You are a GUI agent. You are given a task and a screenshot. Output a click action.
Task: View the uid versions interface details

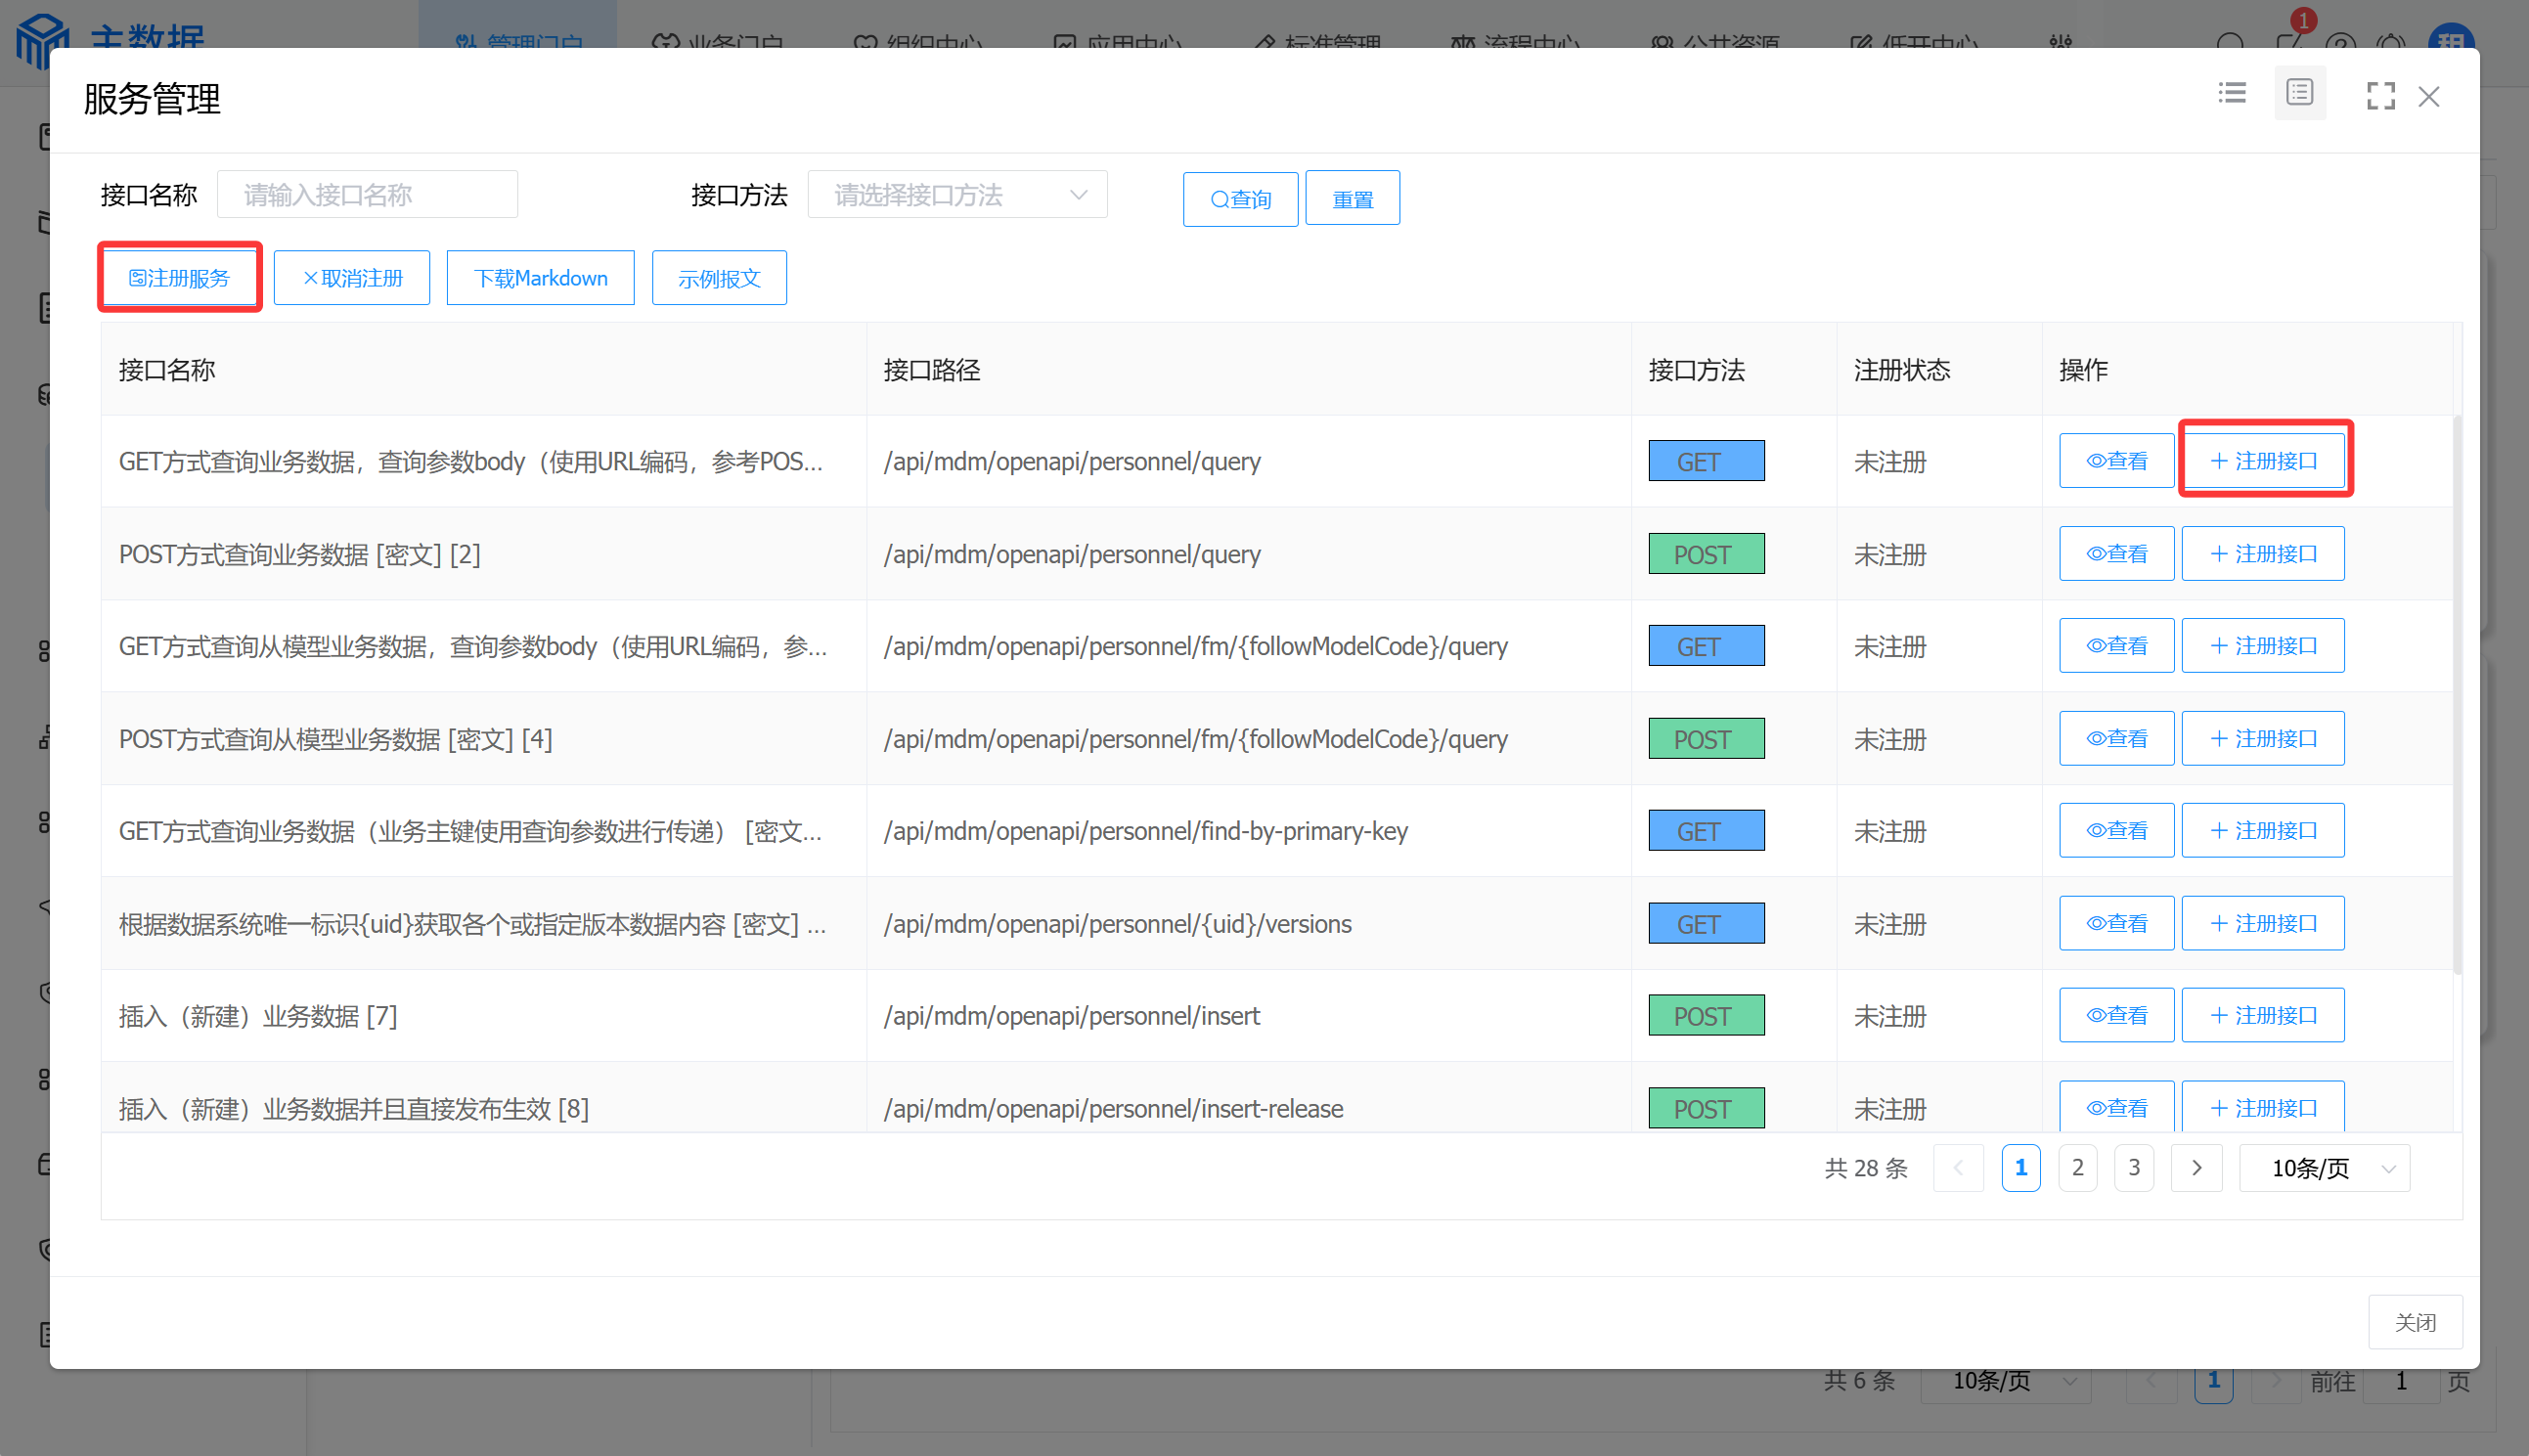pos(2116,923)
